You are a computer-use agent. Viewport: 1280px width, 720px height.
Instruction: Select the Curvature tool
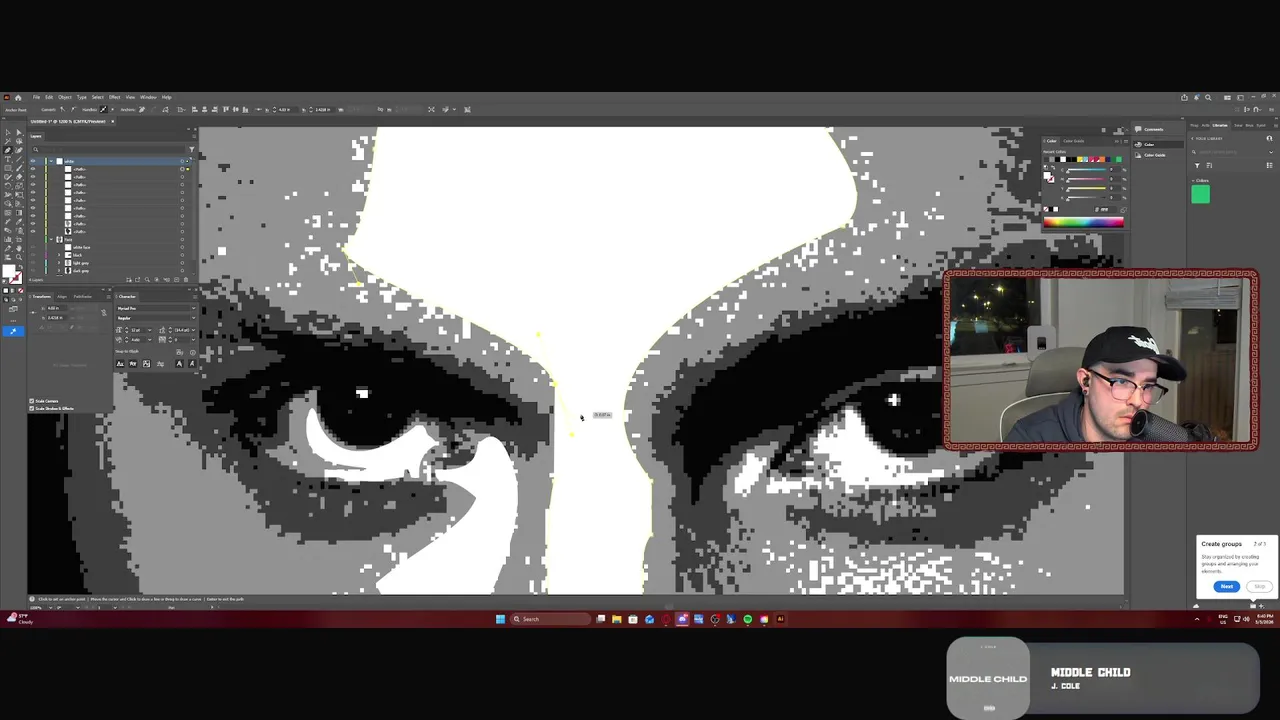(x=19, y=150)
